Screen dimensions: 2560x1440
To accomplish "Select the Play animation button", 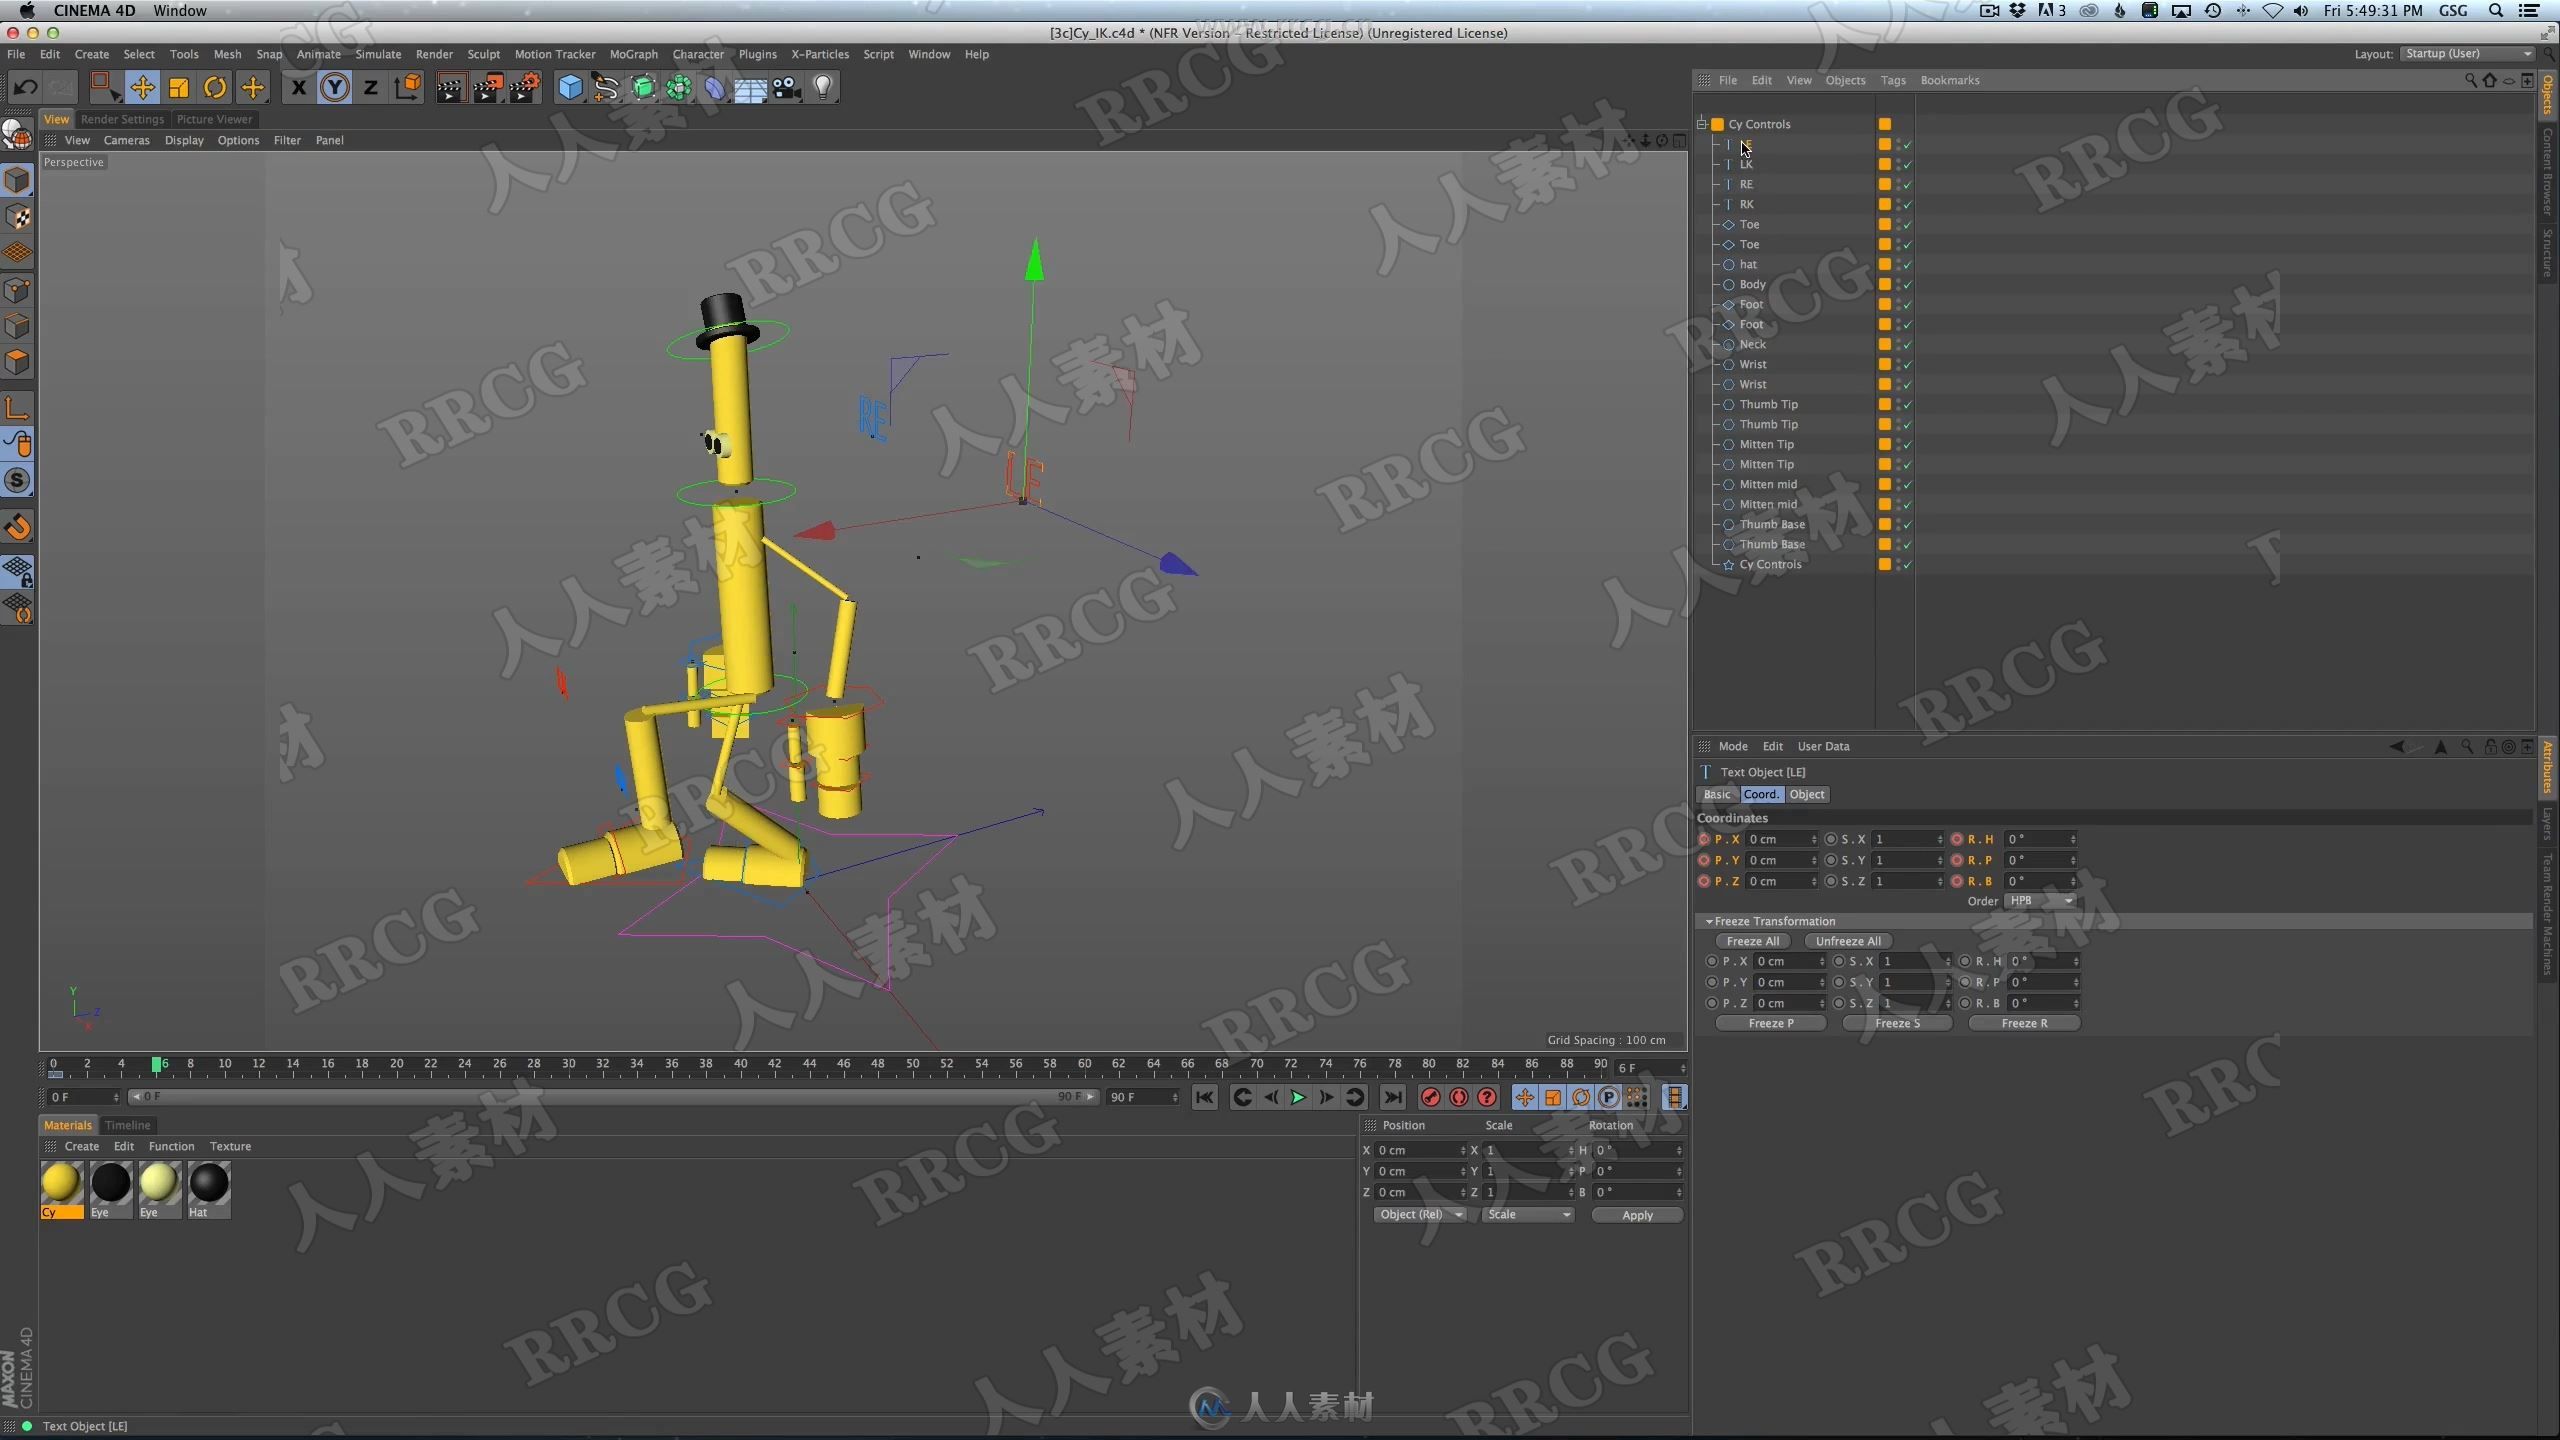I will (x=1298, y=1097).
